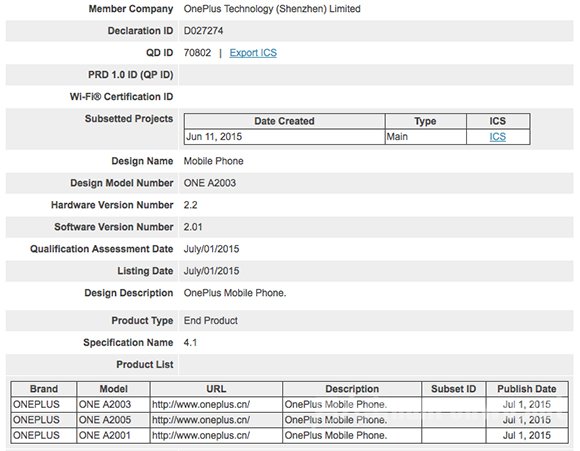580x451 pixels.
Task: Select the QD ID number 70802
Action: (x=197, y=53)
